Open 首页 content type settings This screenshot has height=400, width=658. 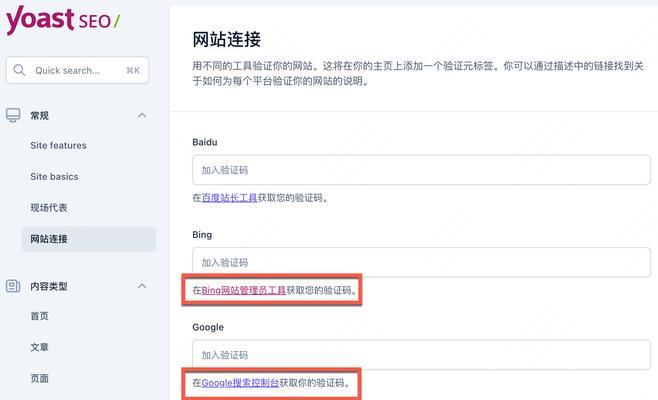(39, 316)
